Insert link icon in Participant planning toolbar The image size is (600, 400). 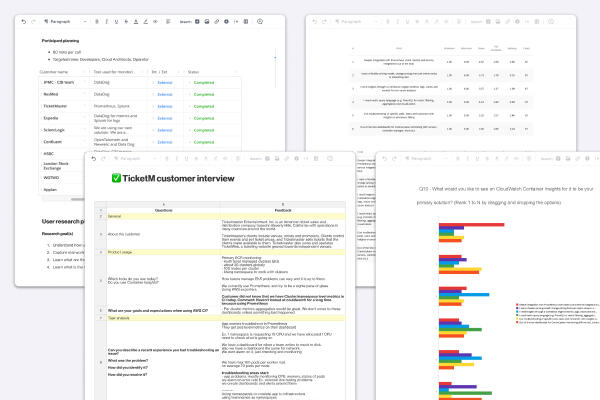click(217, 22)
